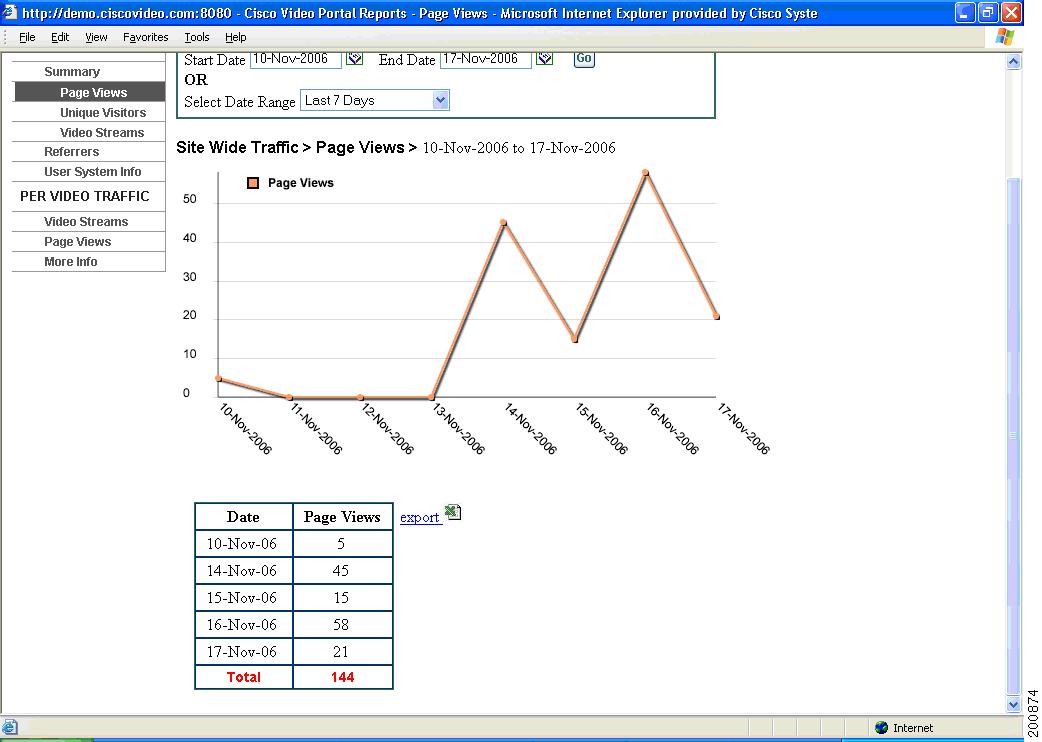
Task: Open the Tools menu
Action: [196, 37]
